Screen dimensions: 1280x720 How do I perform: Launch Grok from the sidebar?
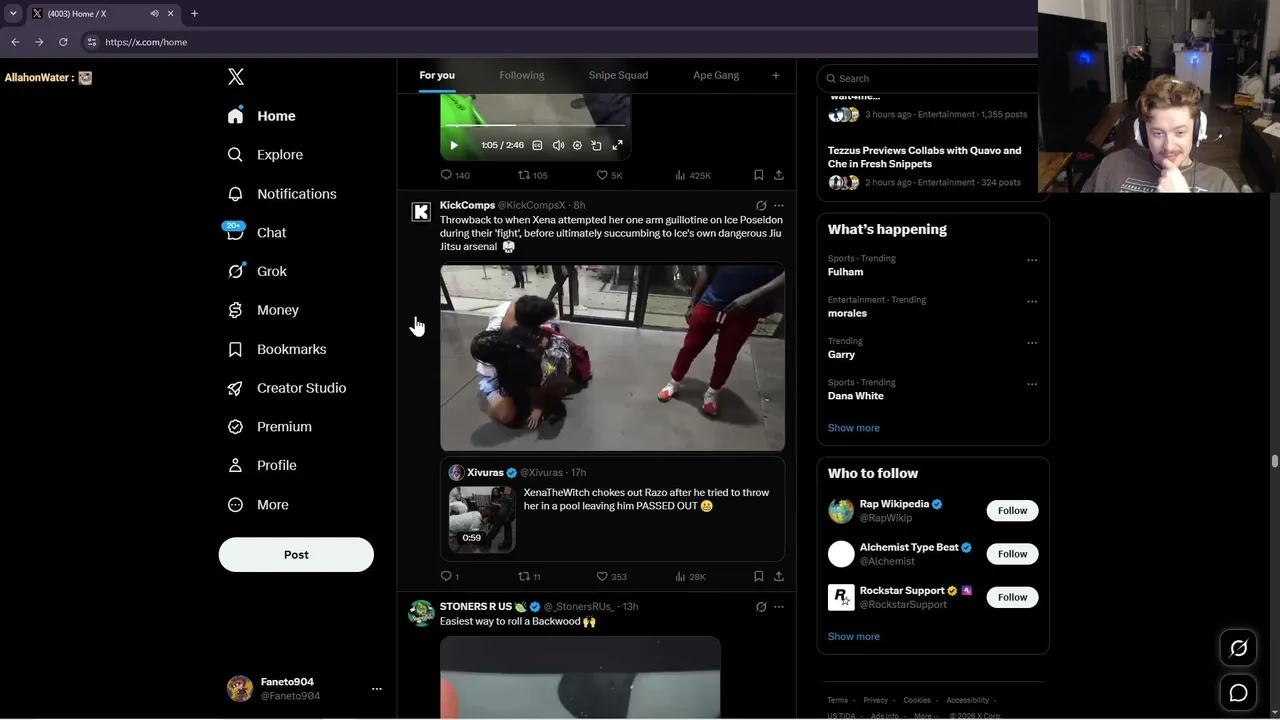coord(257,271)
